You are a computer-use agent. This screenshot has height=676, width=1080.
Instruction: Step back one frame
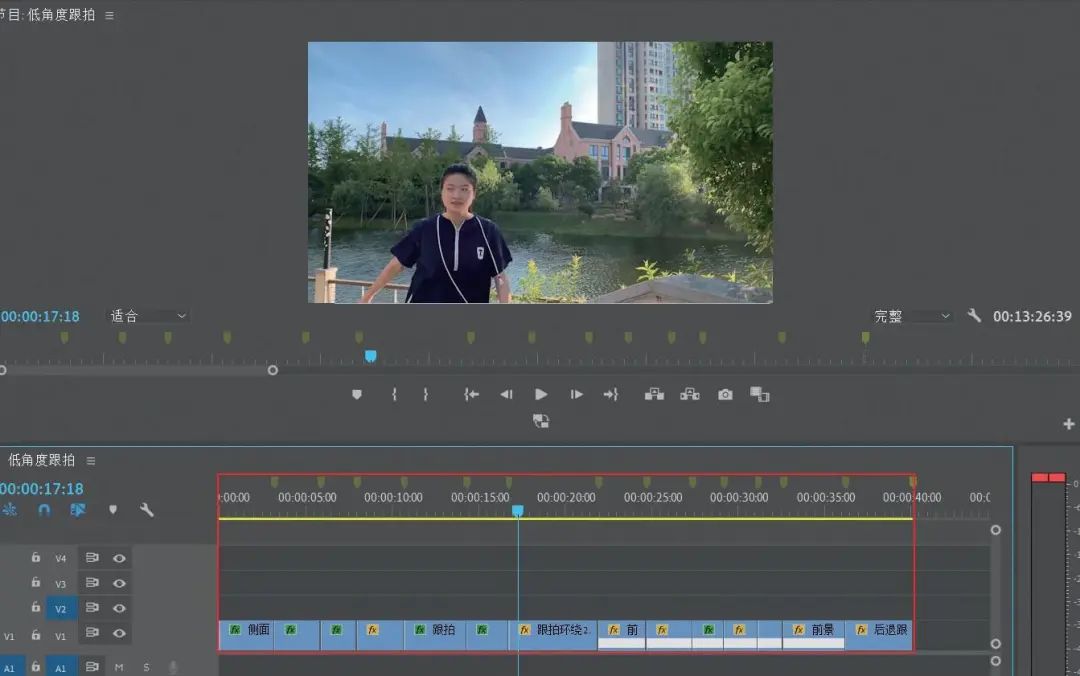506,394
